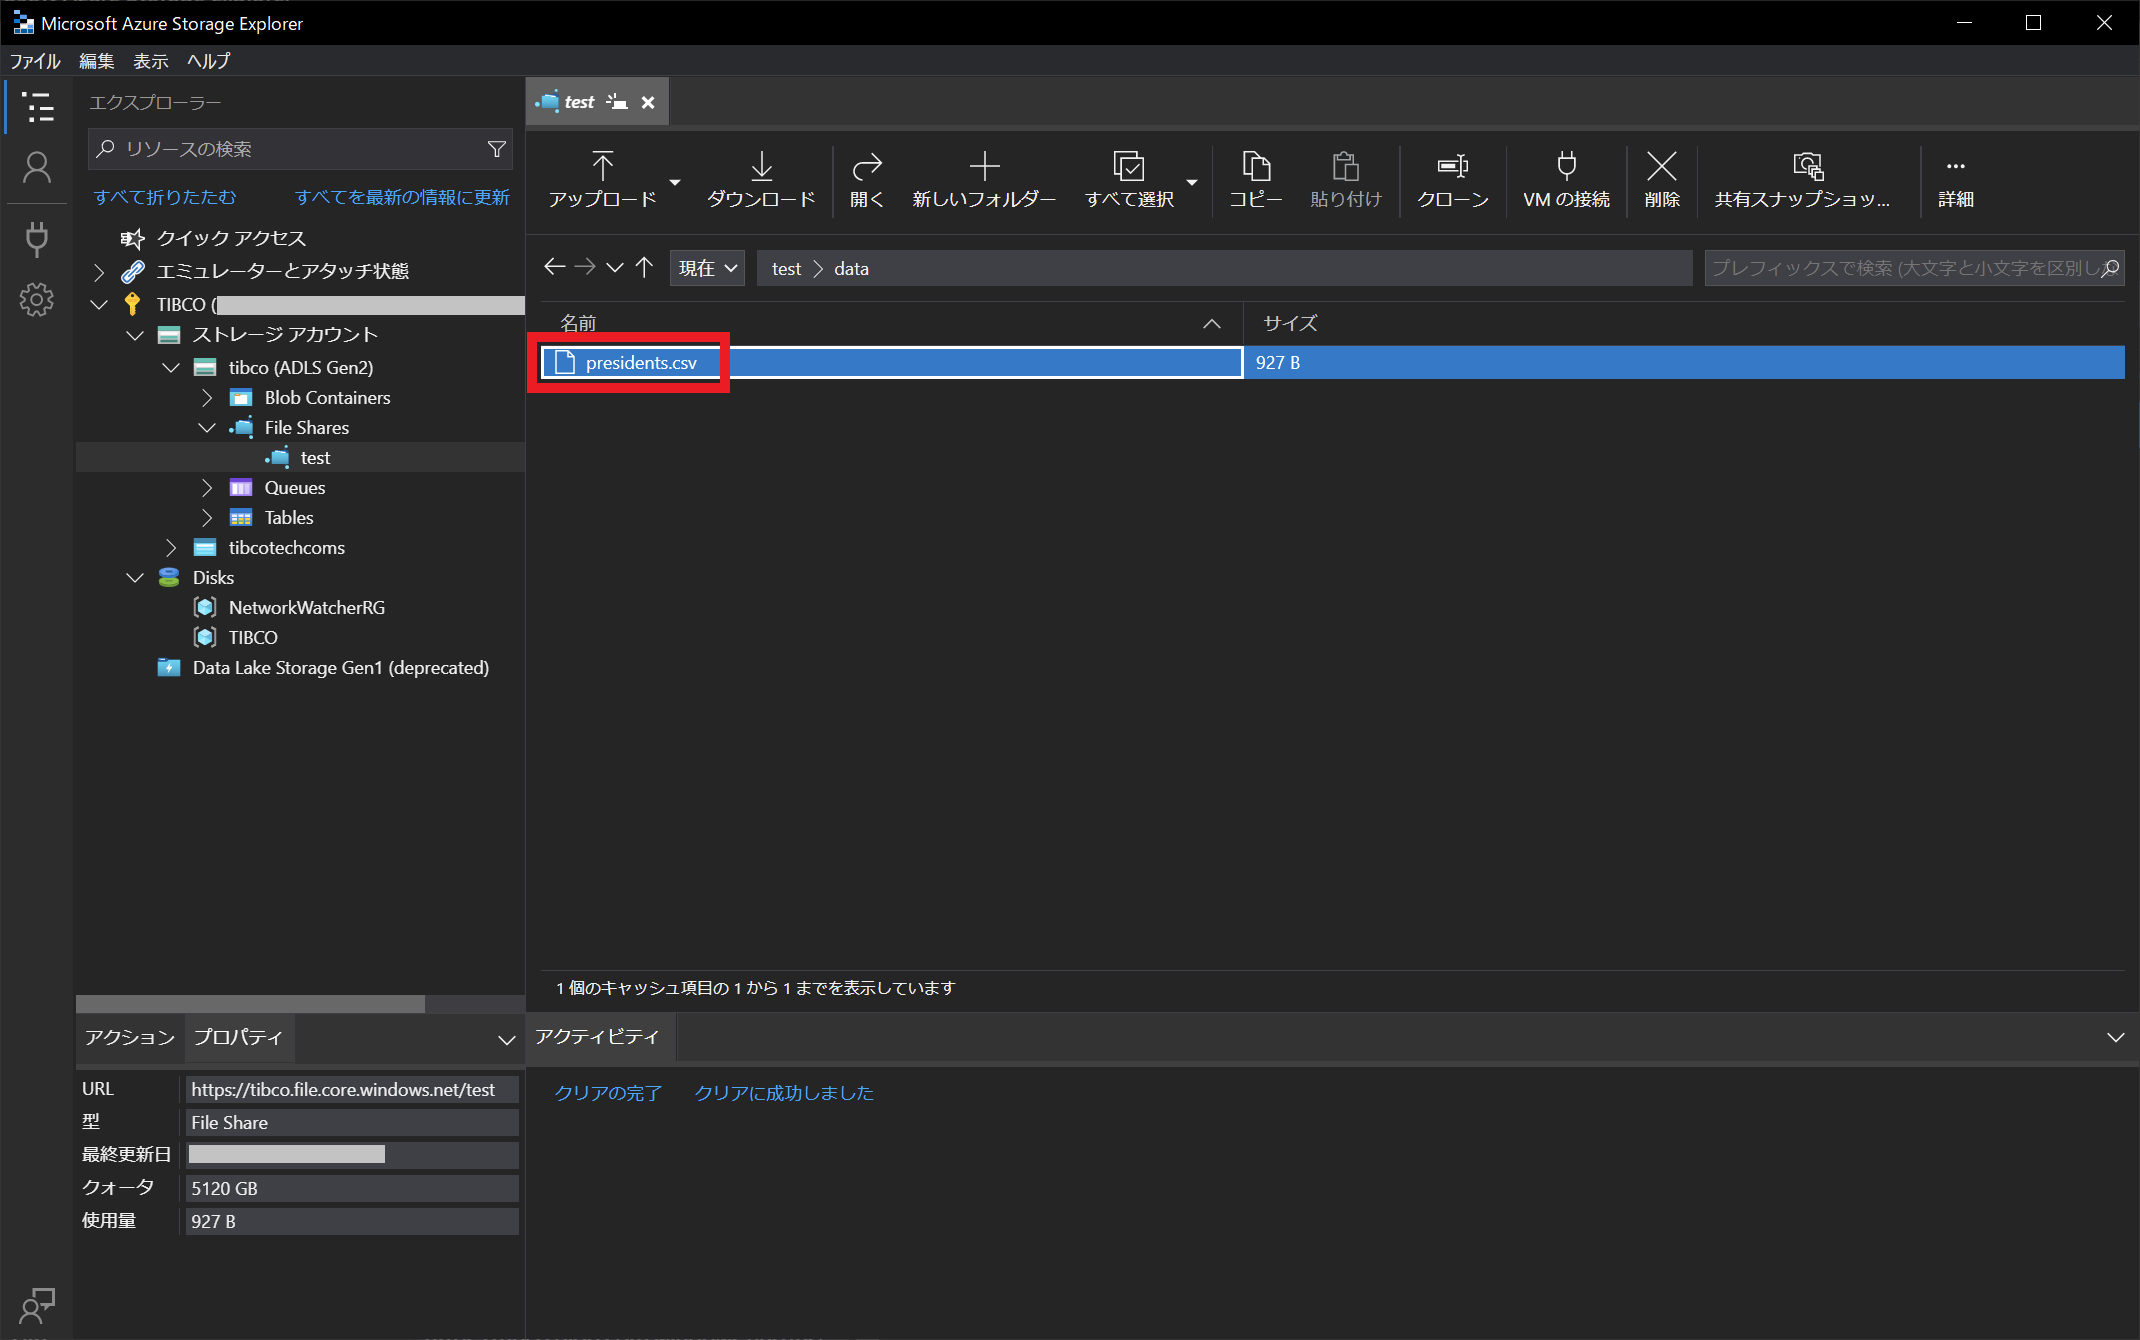Click the Upload toolbar button
This screenshot has height=1340, width=2140.
602,180
